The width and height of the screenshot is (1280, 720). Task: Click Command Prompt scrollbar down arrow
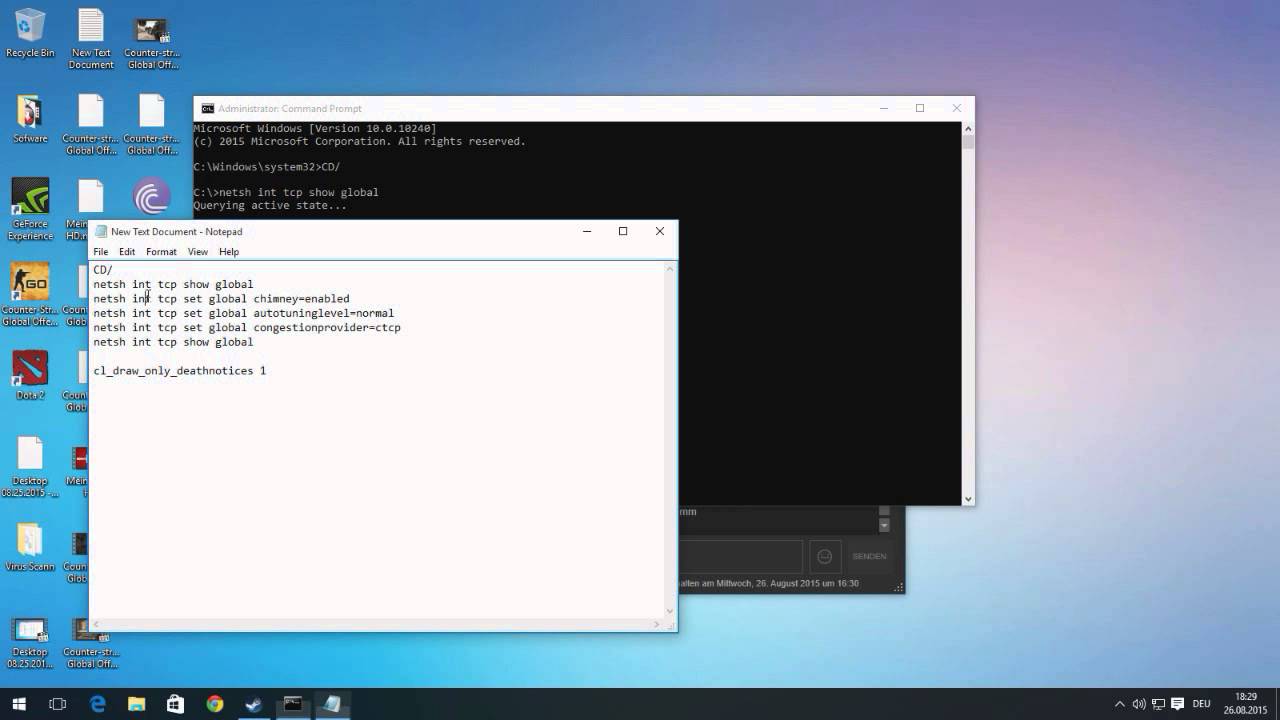click(968, 499)
